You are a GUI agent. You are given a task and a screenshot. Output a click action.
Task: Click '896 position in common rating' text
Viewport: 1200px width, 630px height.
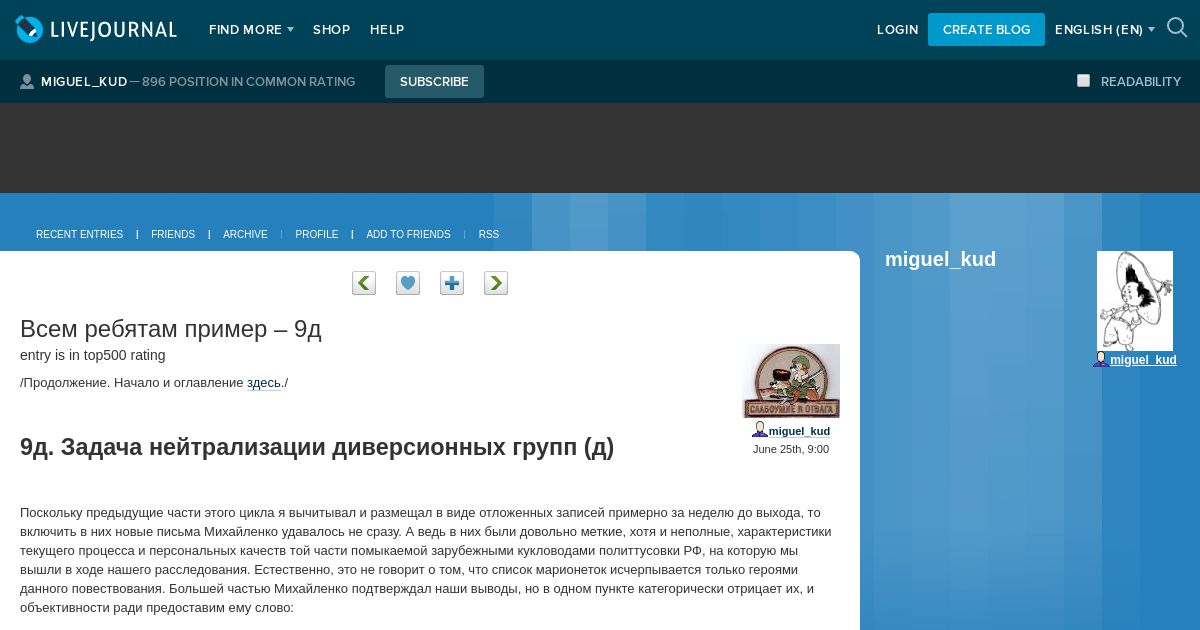(249, 82)
